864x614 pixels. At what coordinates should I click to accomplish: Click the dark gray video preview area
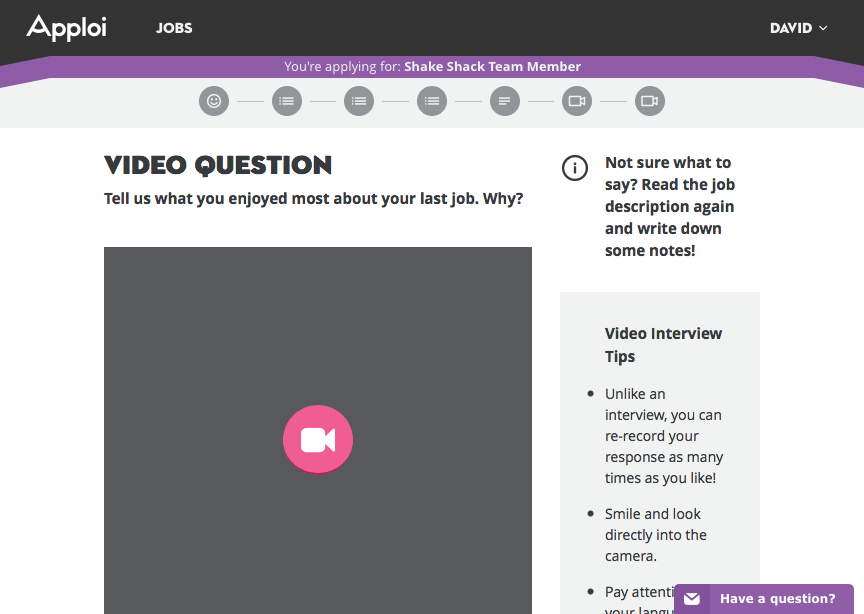[200, 330]
